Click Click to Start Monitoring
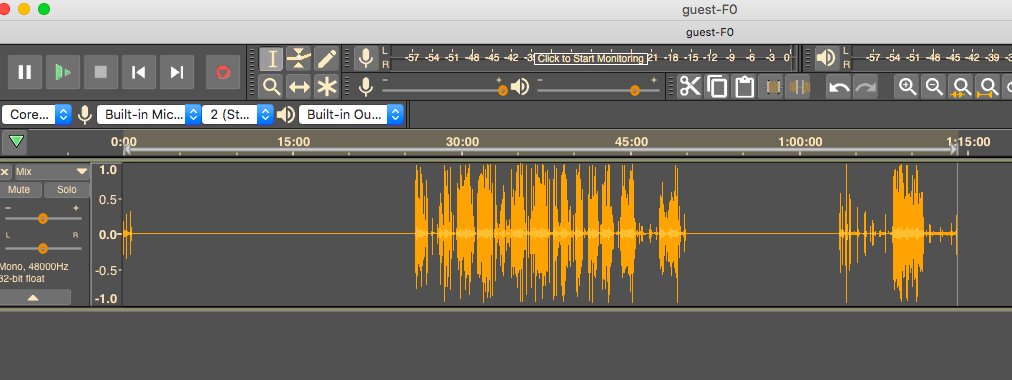The width and height of the screenshot is (1012, 380). (591, 59)
